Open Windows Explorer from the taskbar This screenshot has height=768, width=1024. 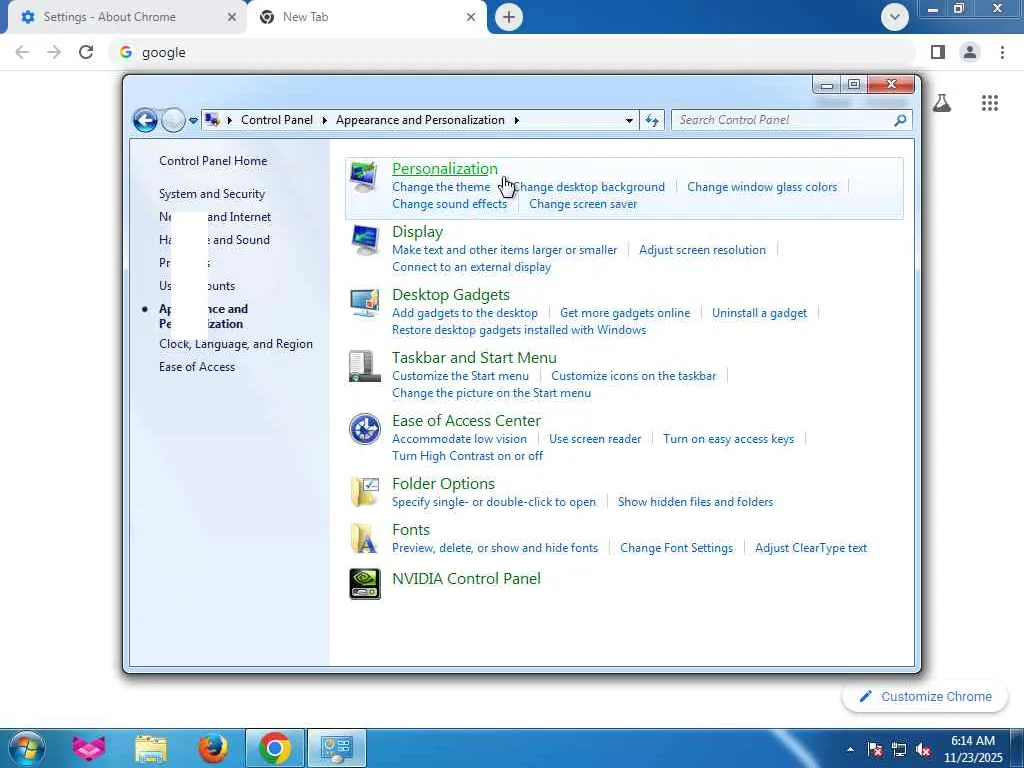[x=151, y=748]
